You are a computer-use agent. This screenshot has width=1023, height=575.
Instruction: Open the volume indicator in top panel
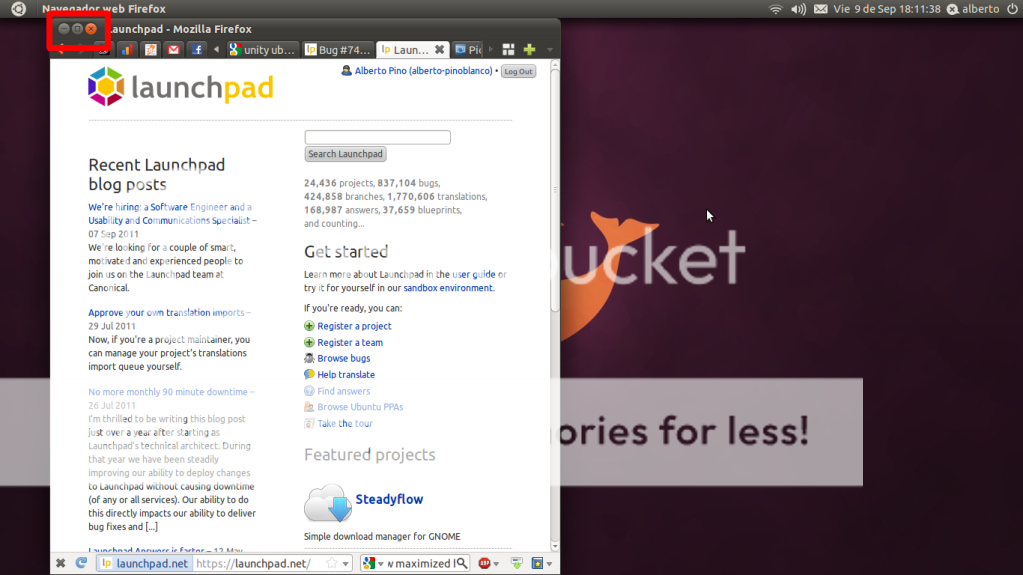tap(798, 9)
